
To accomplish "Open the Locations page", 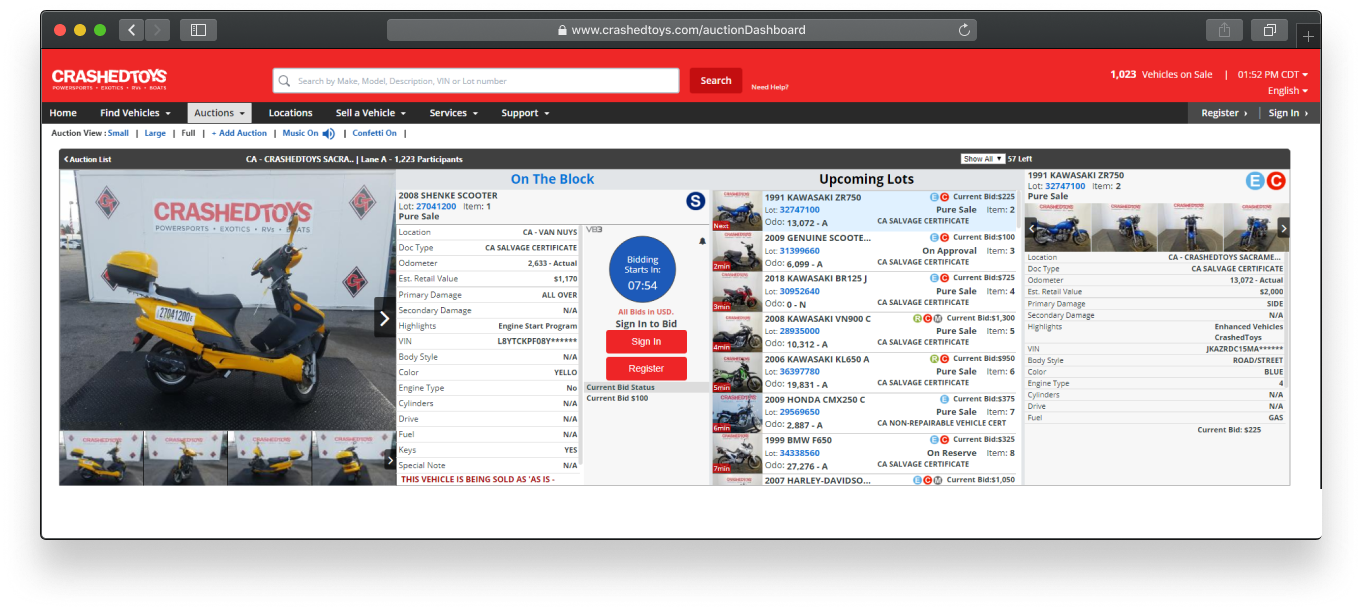I will 290,113.
